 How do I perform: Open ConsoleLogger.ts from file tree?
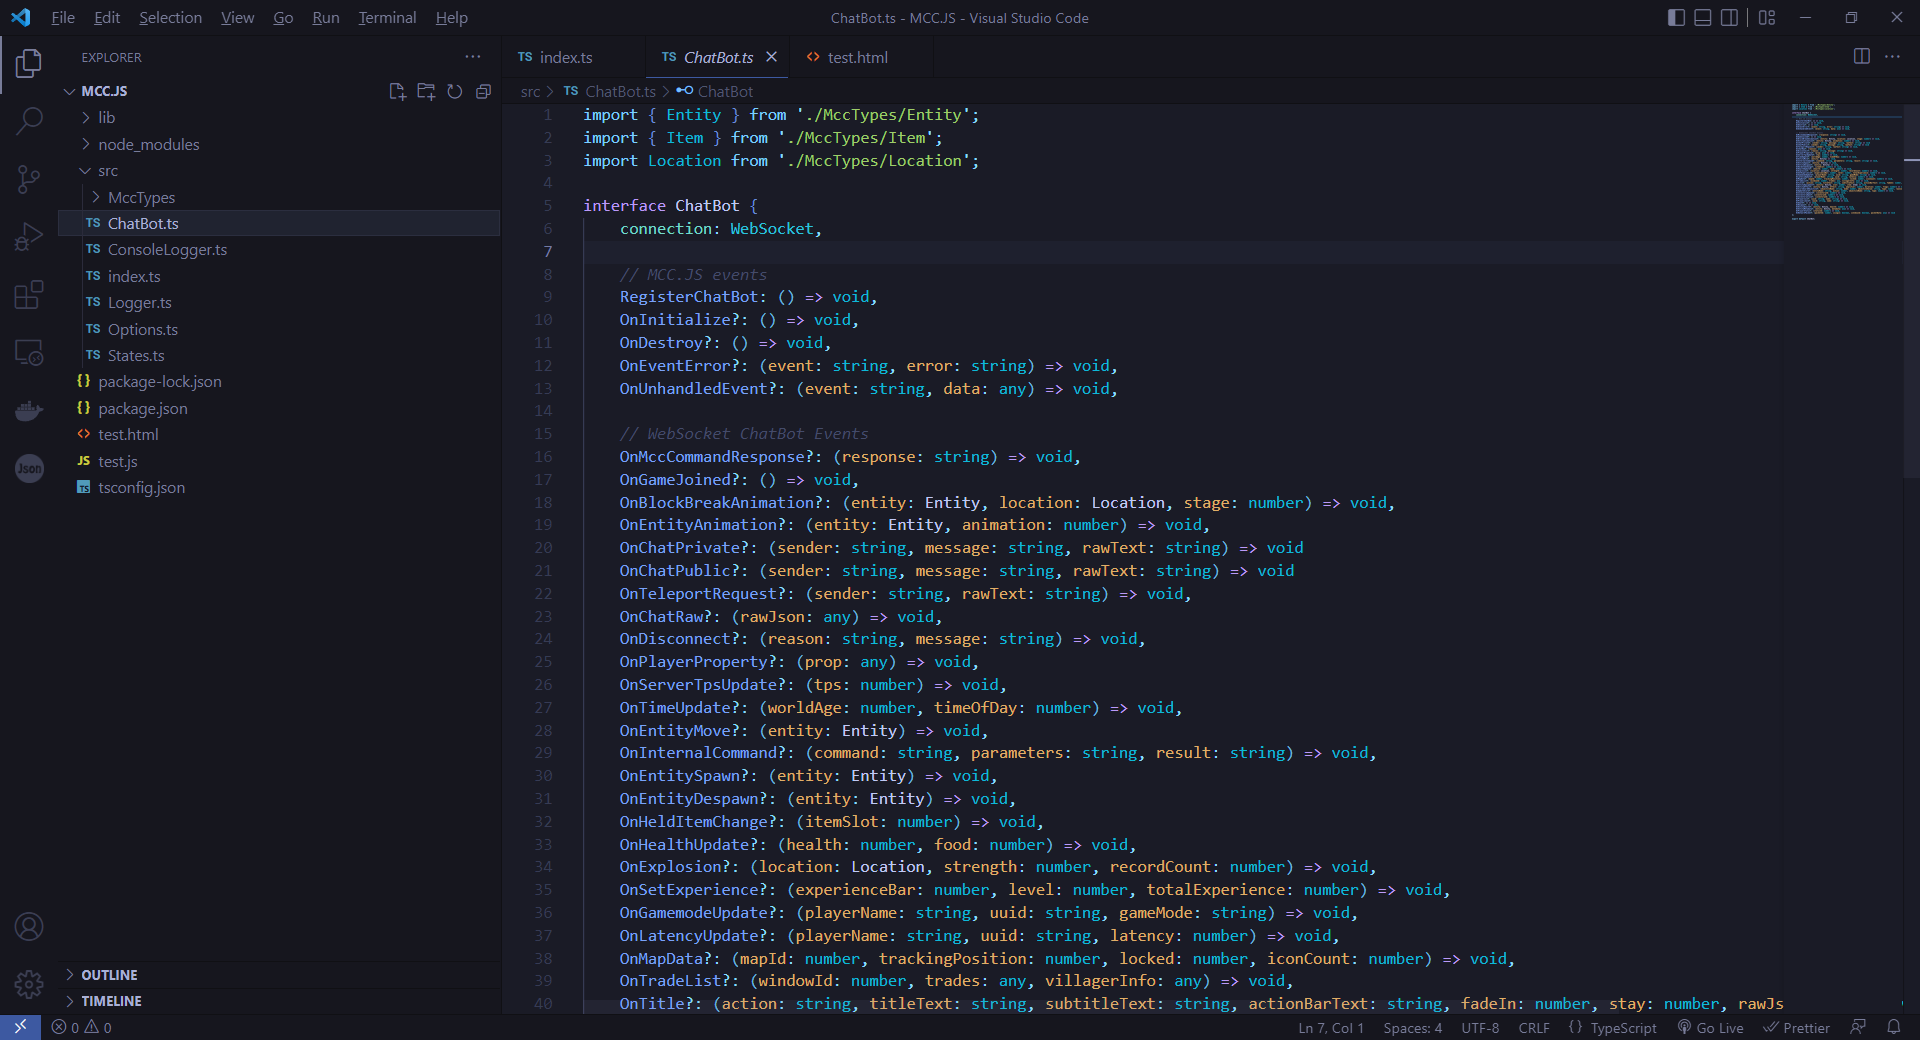click(279, 249)
